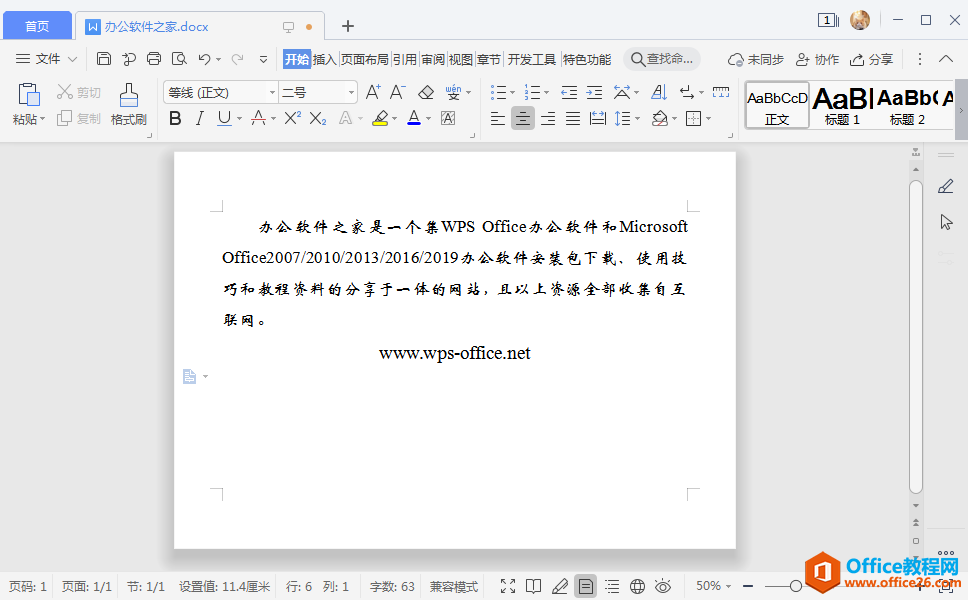
Task: Open the 引用 ribbon tab
Action: (x=405, y=59)
